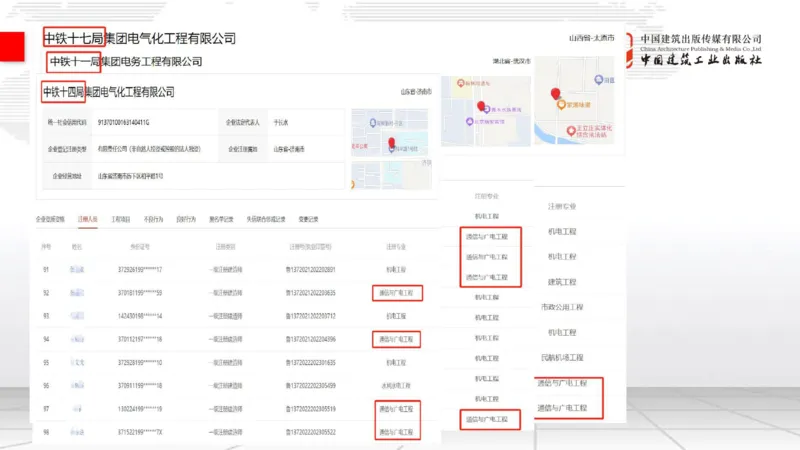Click the Wuhan map thumbnail

point(486,111)
